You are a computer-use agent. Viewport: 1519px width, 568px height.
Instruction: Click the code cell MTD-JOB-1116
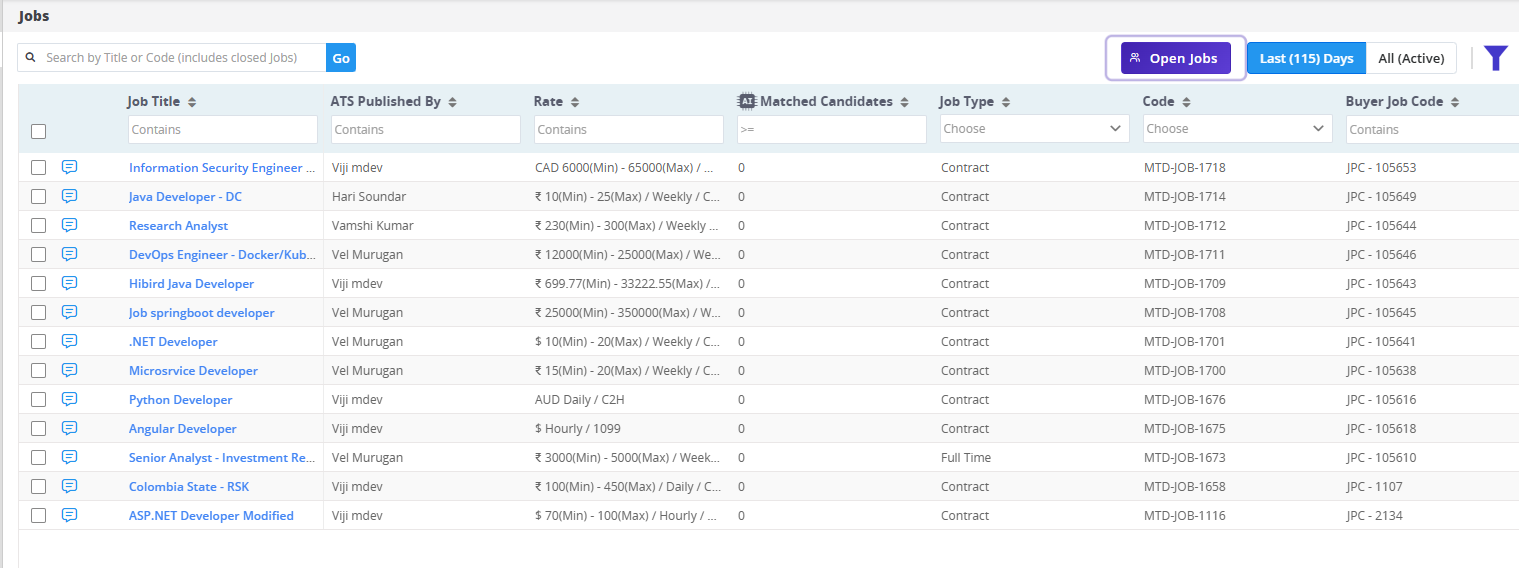(1184, 516)
